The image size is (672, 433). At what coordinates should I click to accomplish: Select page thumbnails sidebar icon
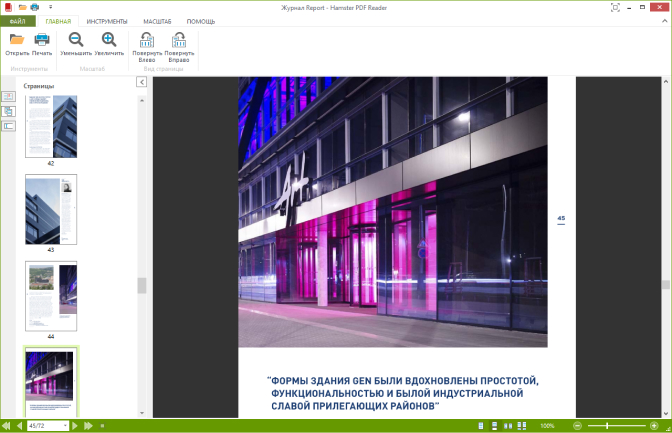8,96
